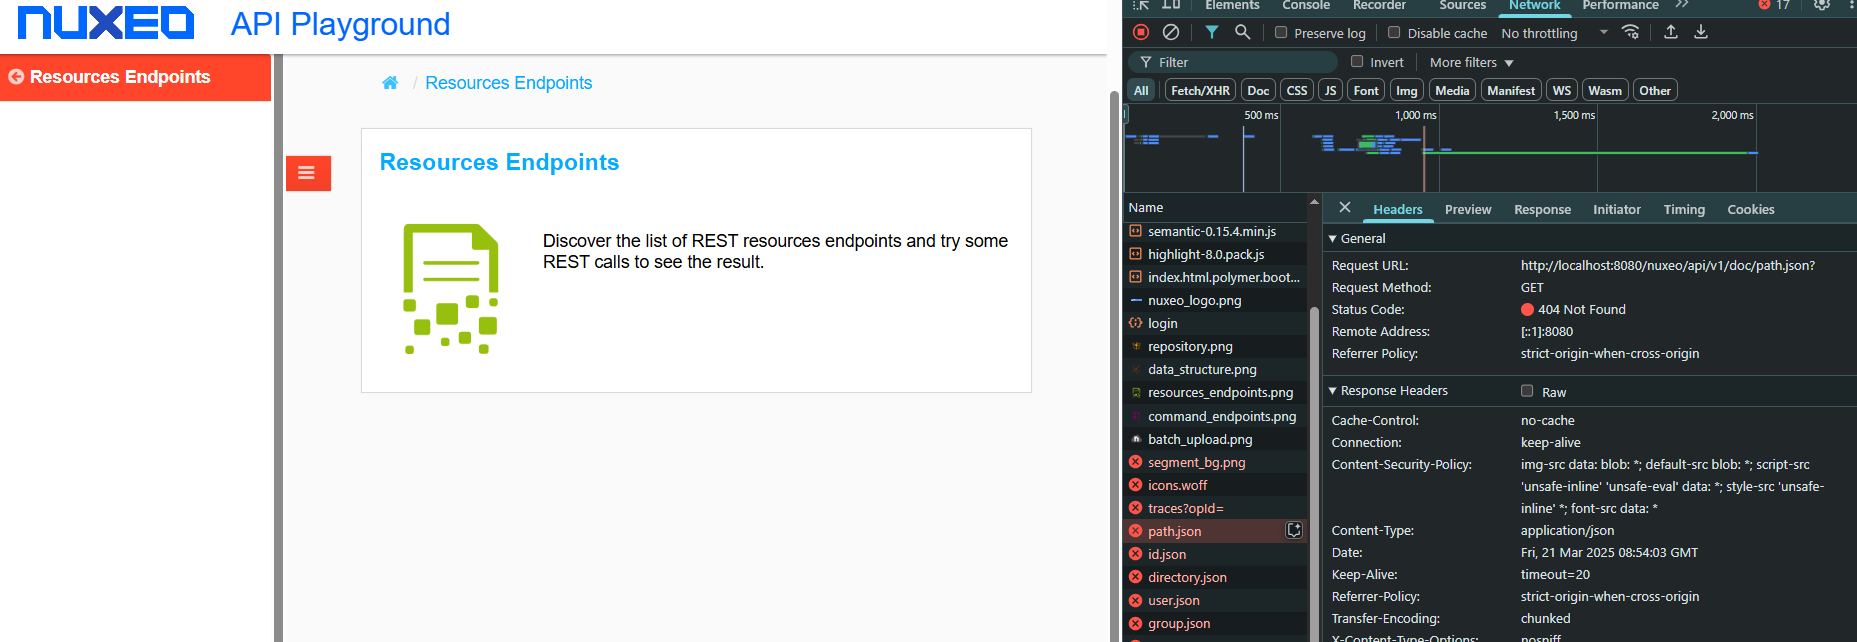
Task: Clear the network log
Action: 1171,32
